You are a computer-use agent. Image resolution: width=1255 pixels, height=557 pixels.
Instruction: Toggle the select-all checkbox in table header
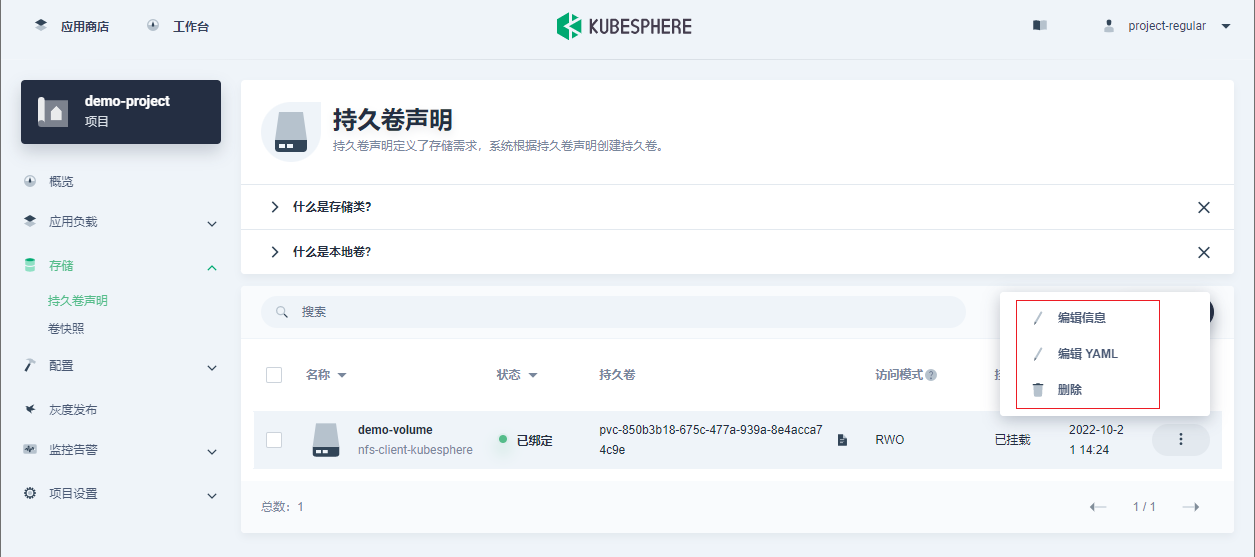click(274, 375)
